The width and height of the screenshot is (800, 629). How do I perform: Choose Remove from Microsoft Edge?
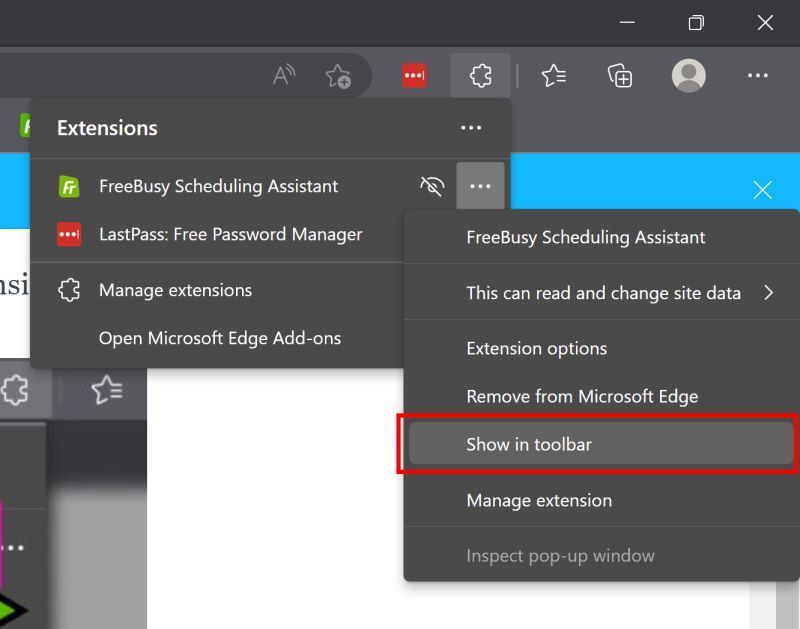point(601,396)
